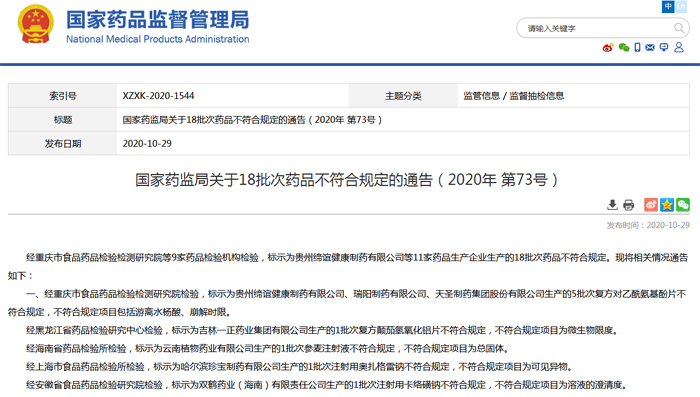Open the green WeChat icon in the header
Screen dimensions: 700x397
(x=624, y=47)
